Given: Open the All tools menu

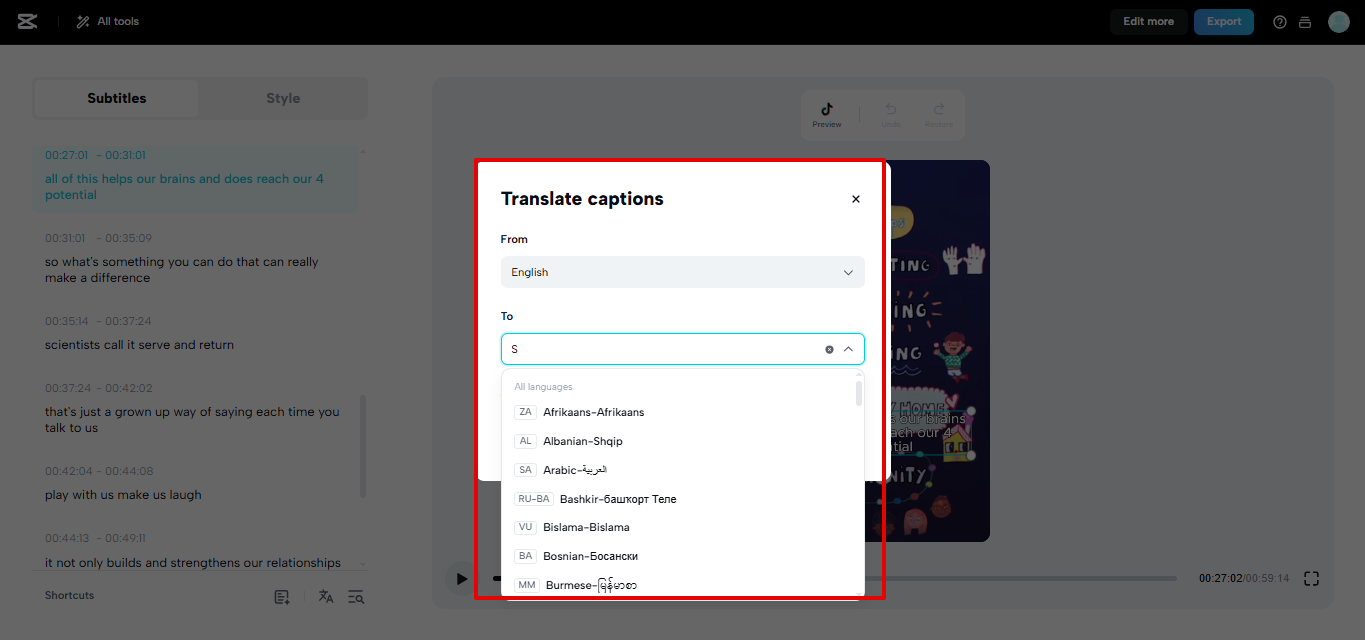Looking at the screenshot, I should [x=108, y=21].
